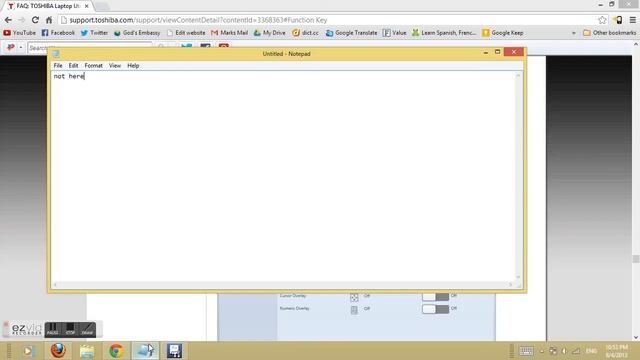Minimize the Notepad window

(485, 52)
